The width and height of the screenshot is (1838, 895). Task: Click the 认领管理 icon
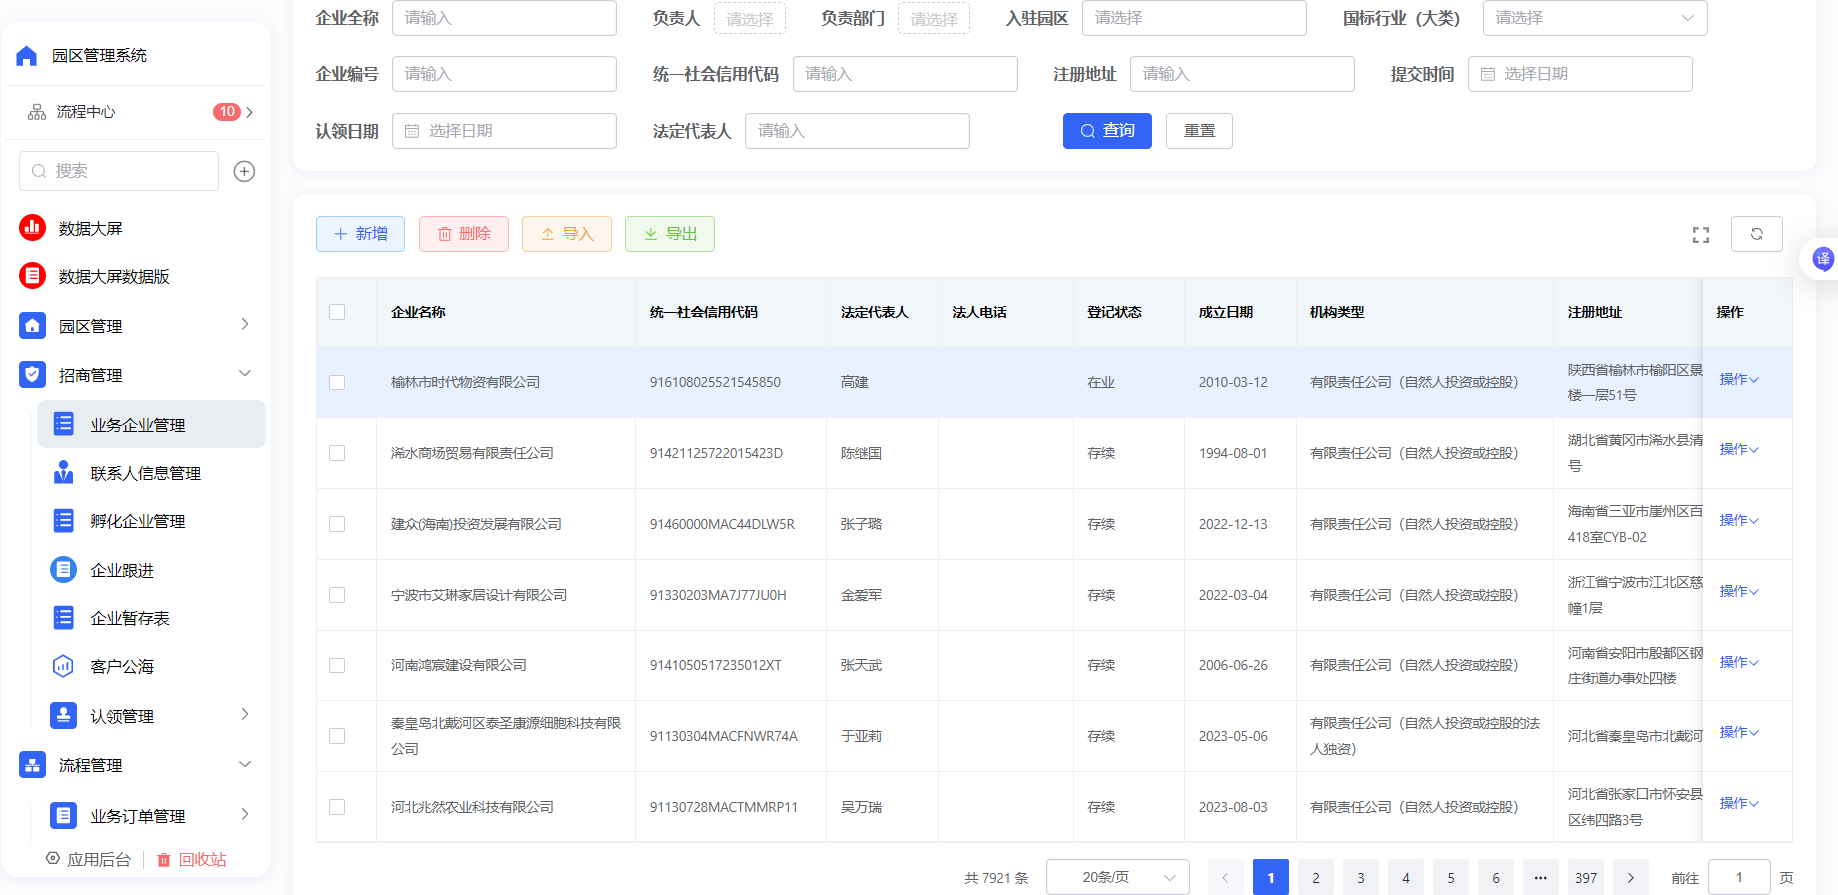63,715
